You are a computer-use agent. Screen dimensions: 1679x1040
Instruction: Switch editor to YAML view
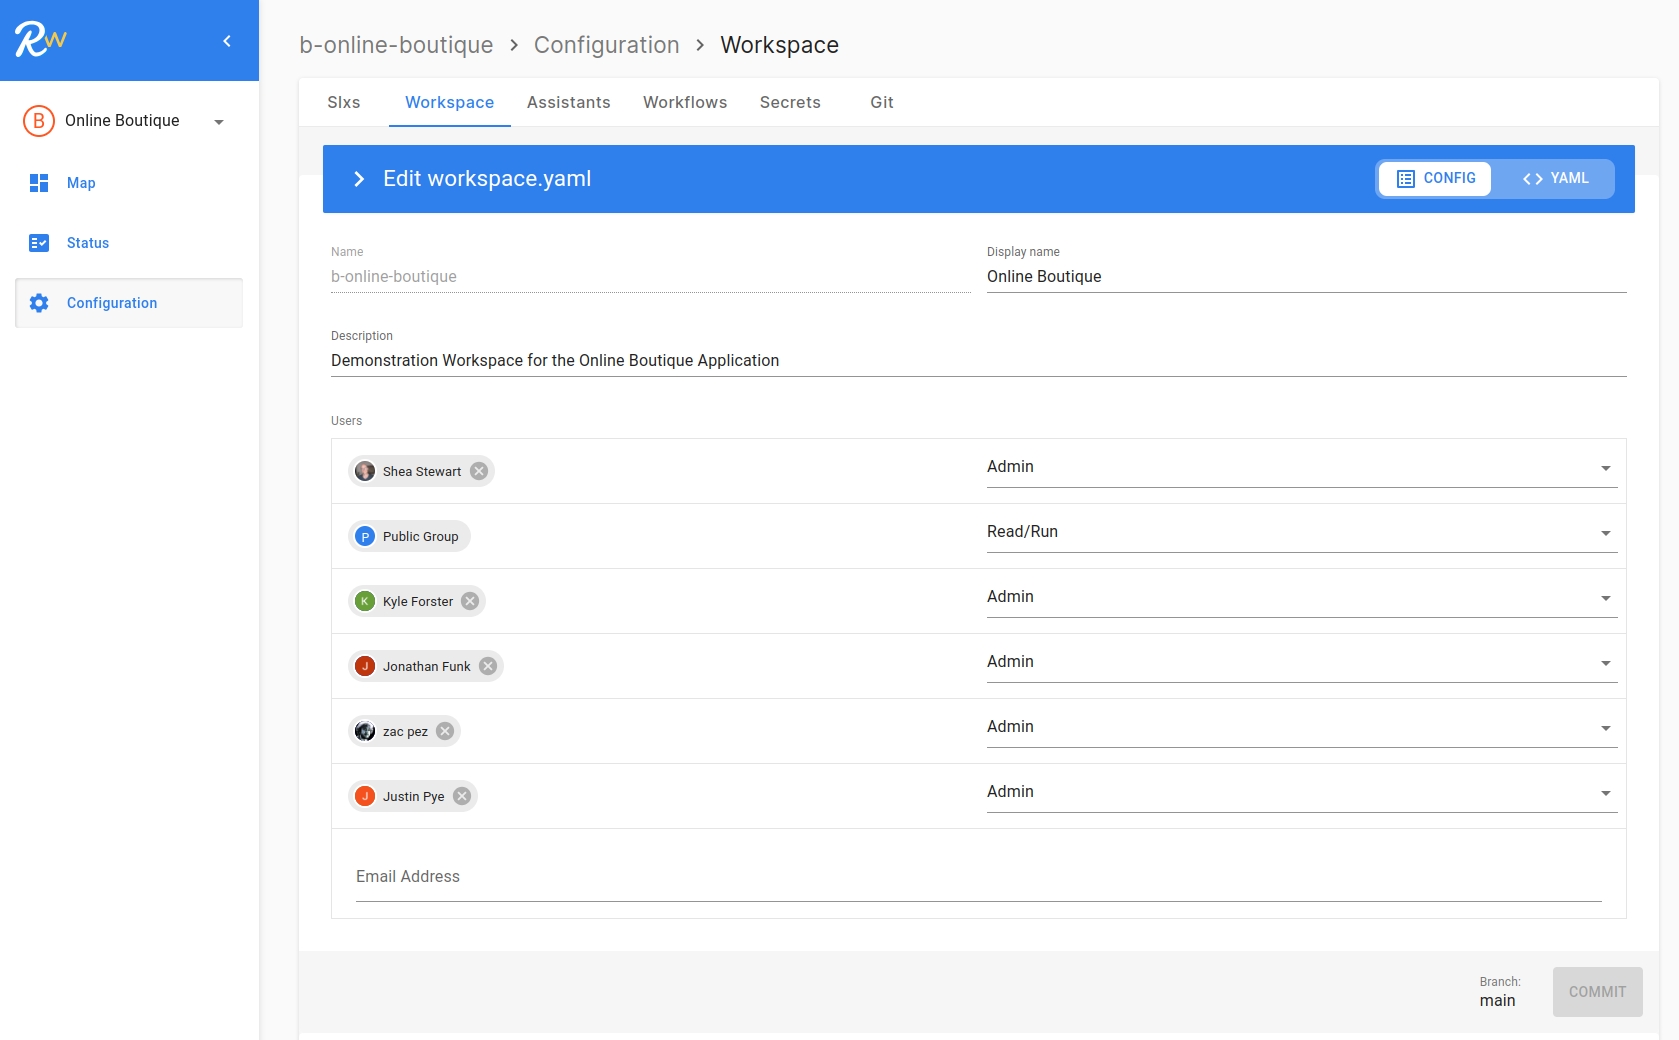click(x=1556, y=178)
